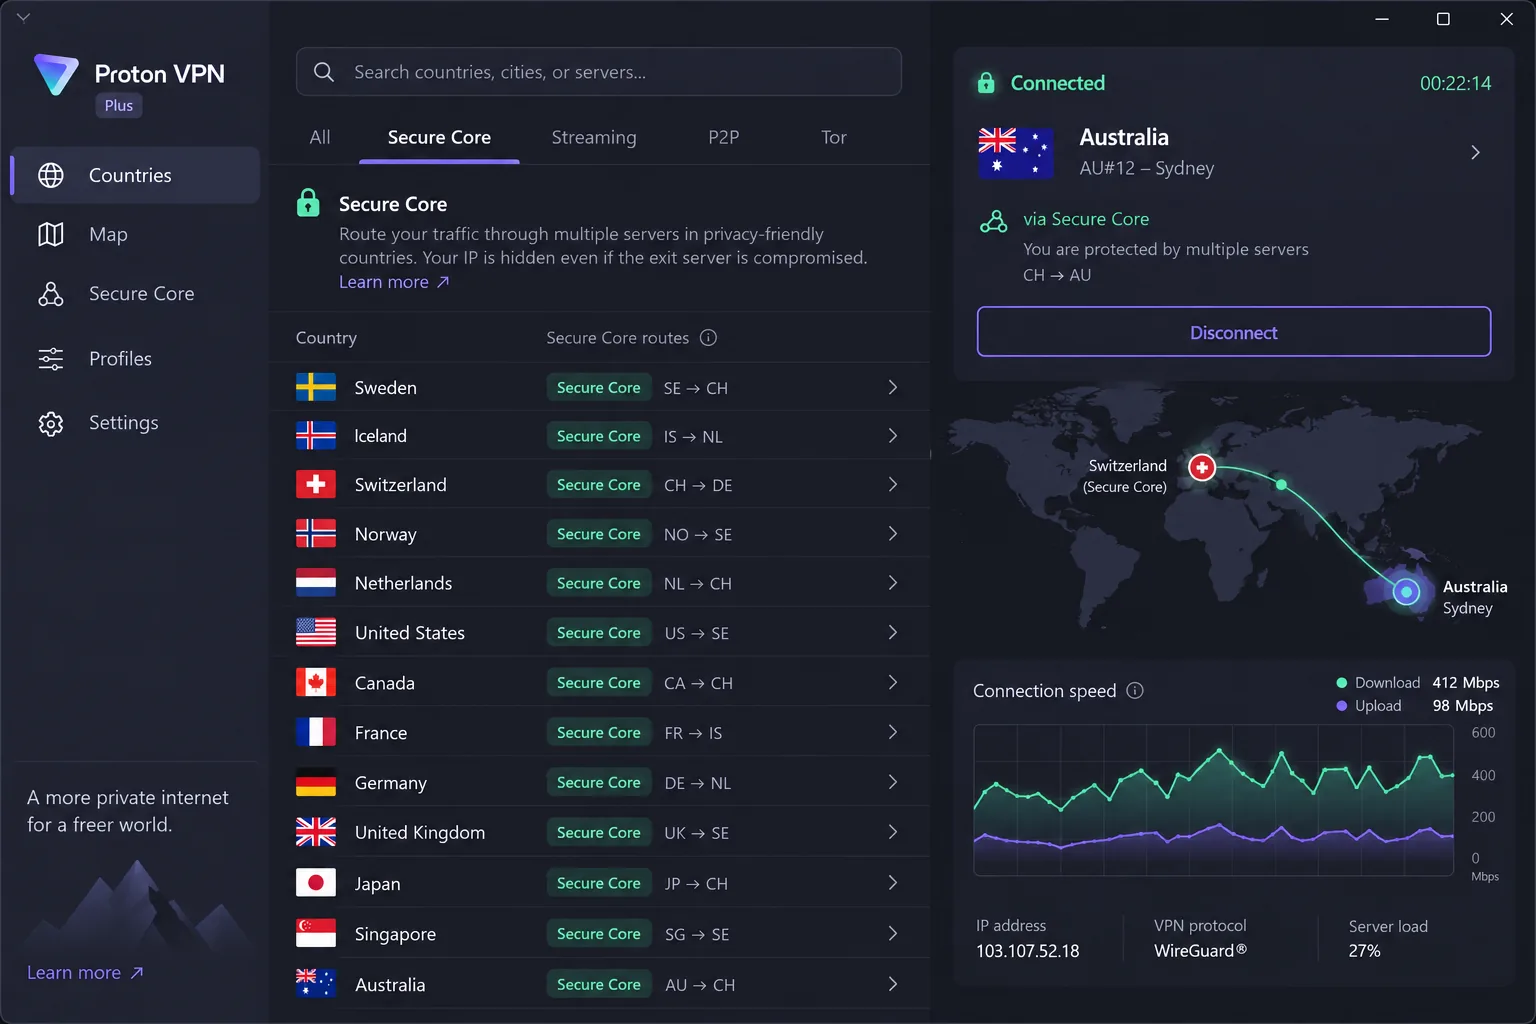The width and height of the screenshot is (1536, 1024).
Task: Open the Map icon in sidebar
Action: click(x=51, y=234)
